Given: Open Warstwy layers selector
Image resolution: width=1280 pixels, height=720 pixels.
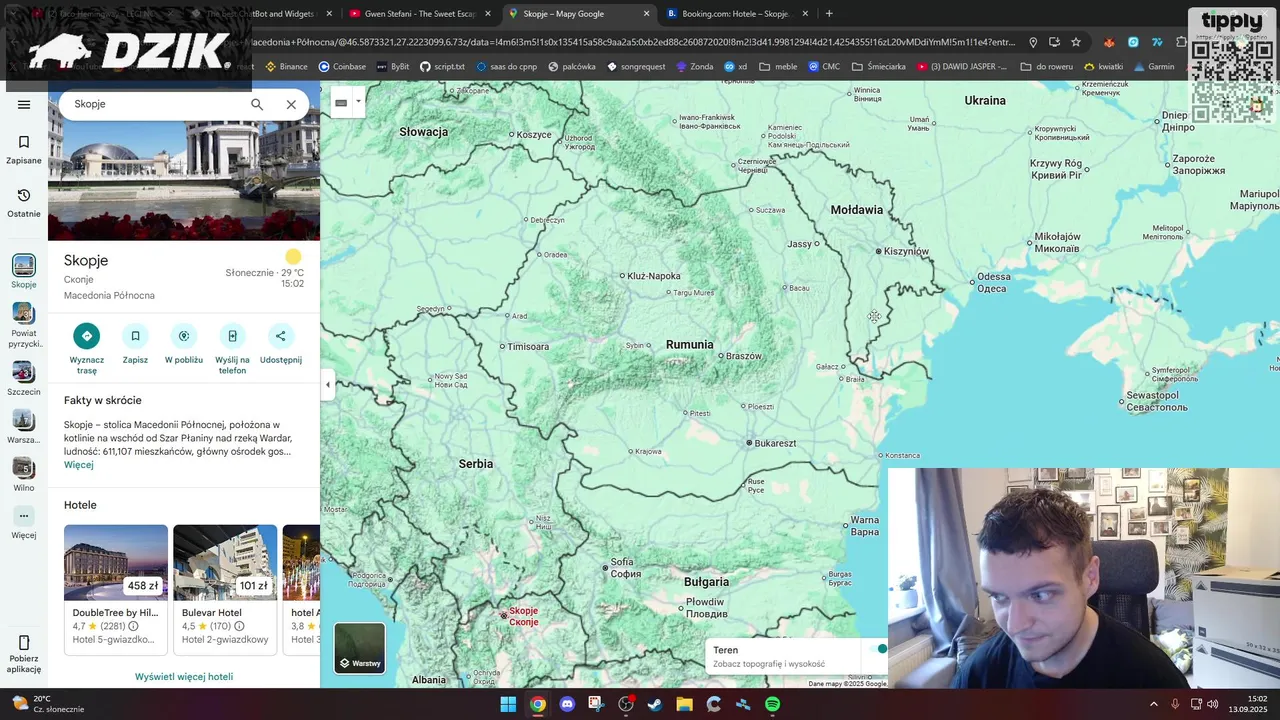Looking at the screenshot, I should (x=359, y=648).
